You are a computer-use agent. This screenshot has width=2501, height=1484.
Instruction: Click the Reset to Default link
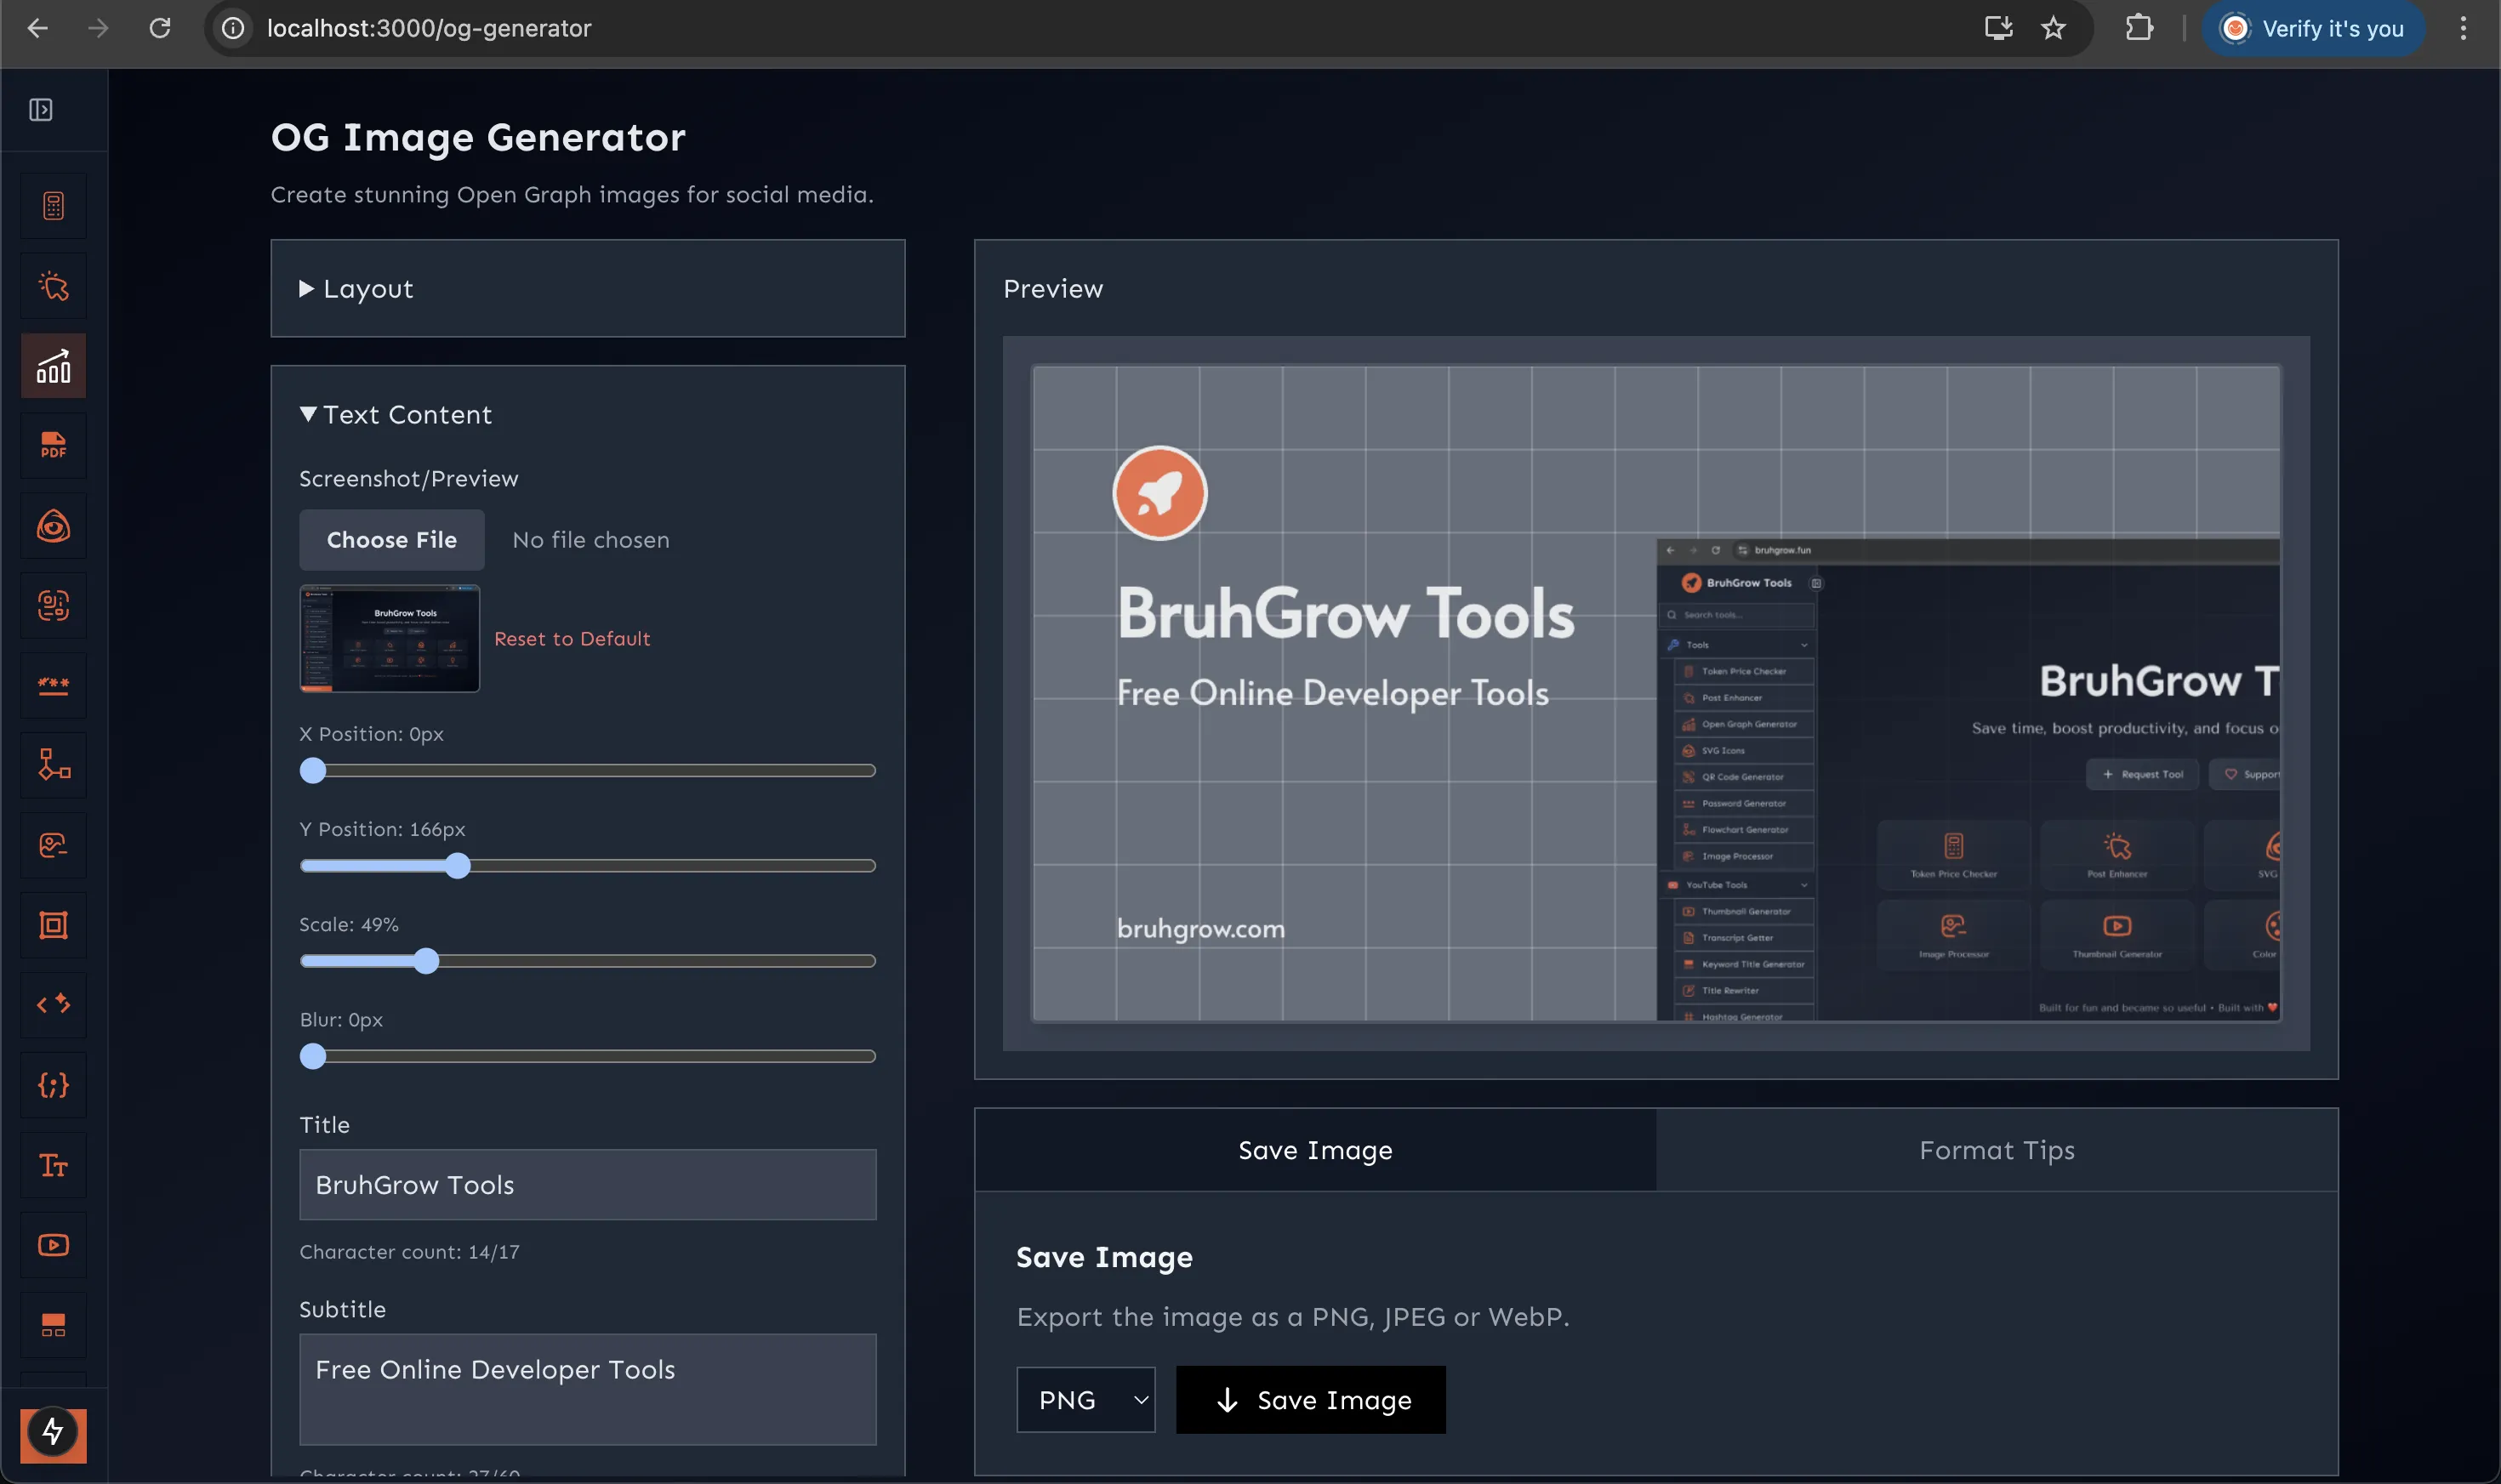tap(572, 639)
